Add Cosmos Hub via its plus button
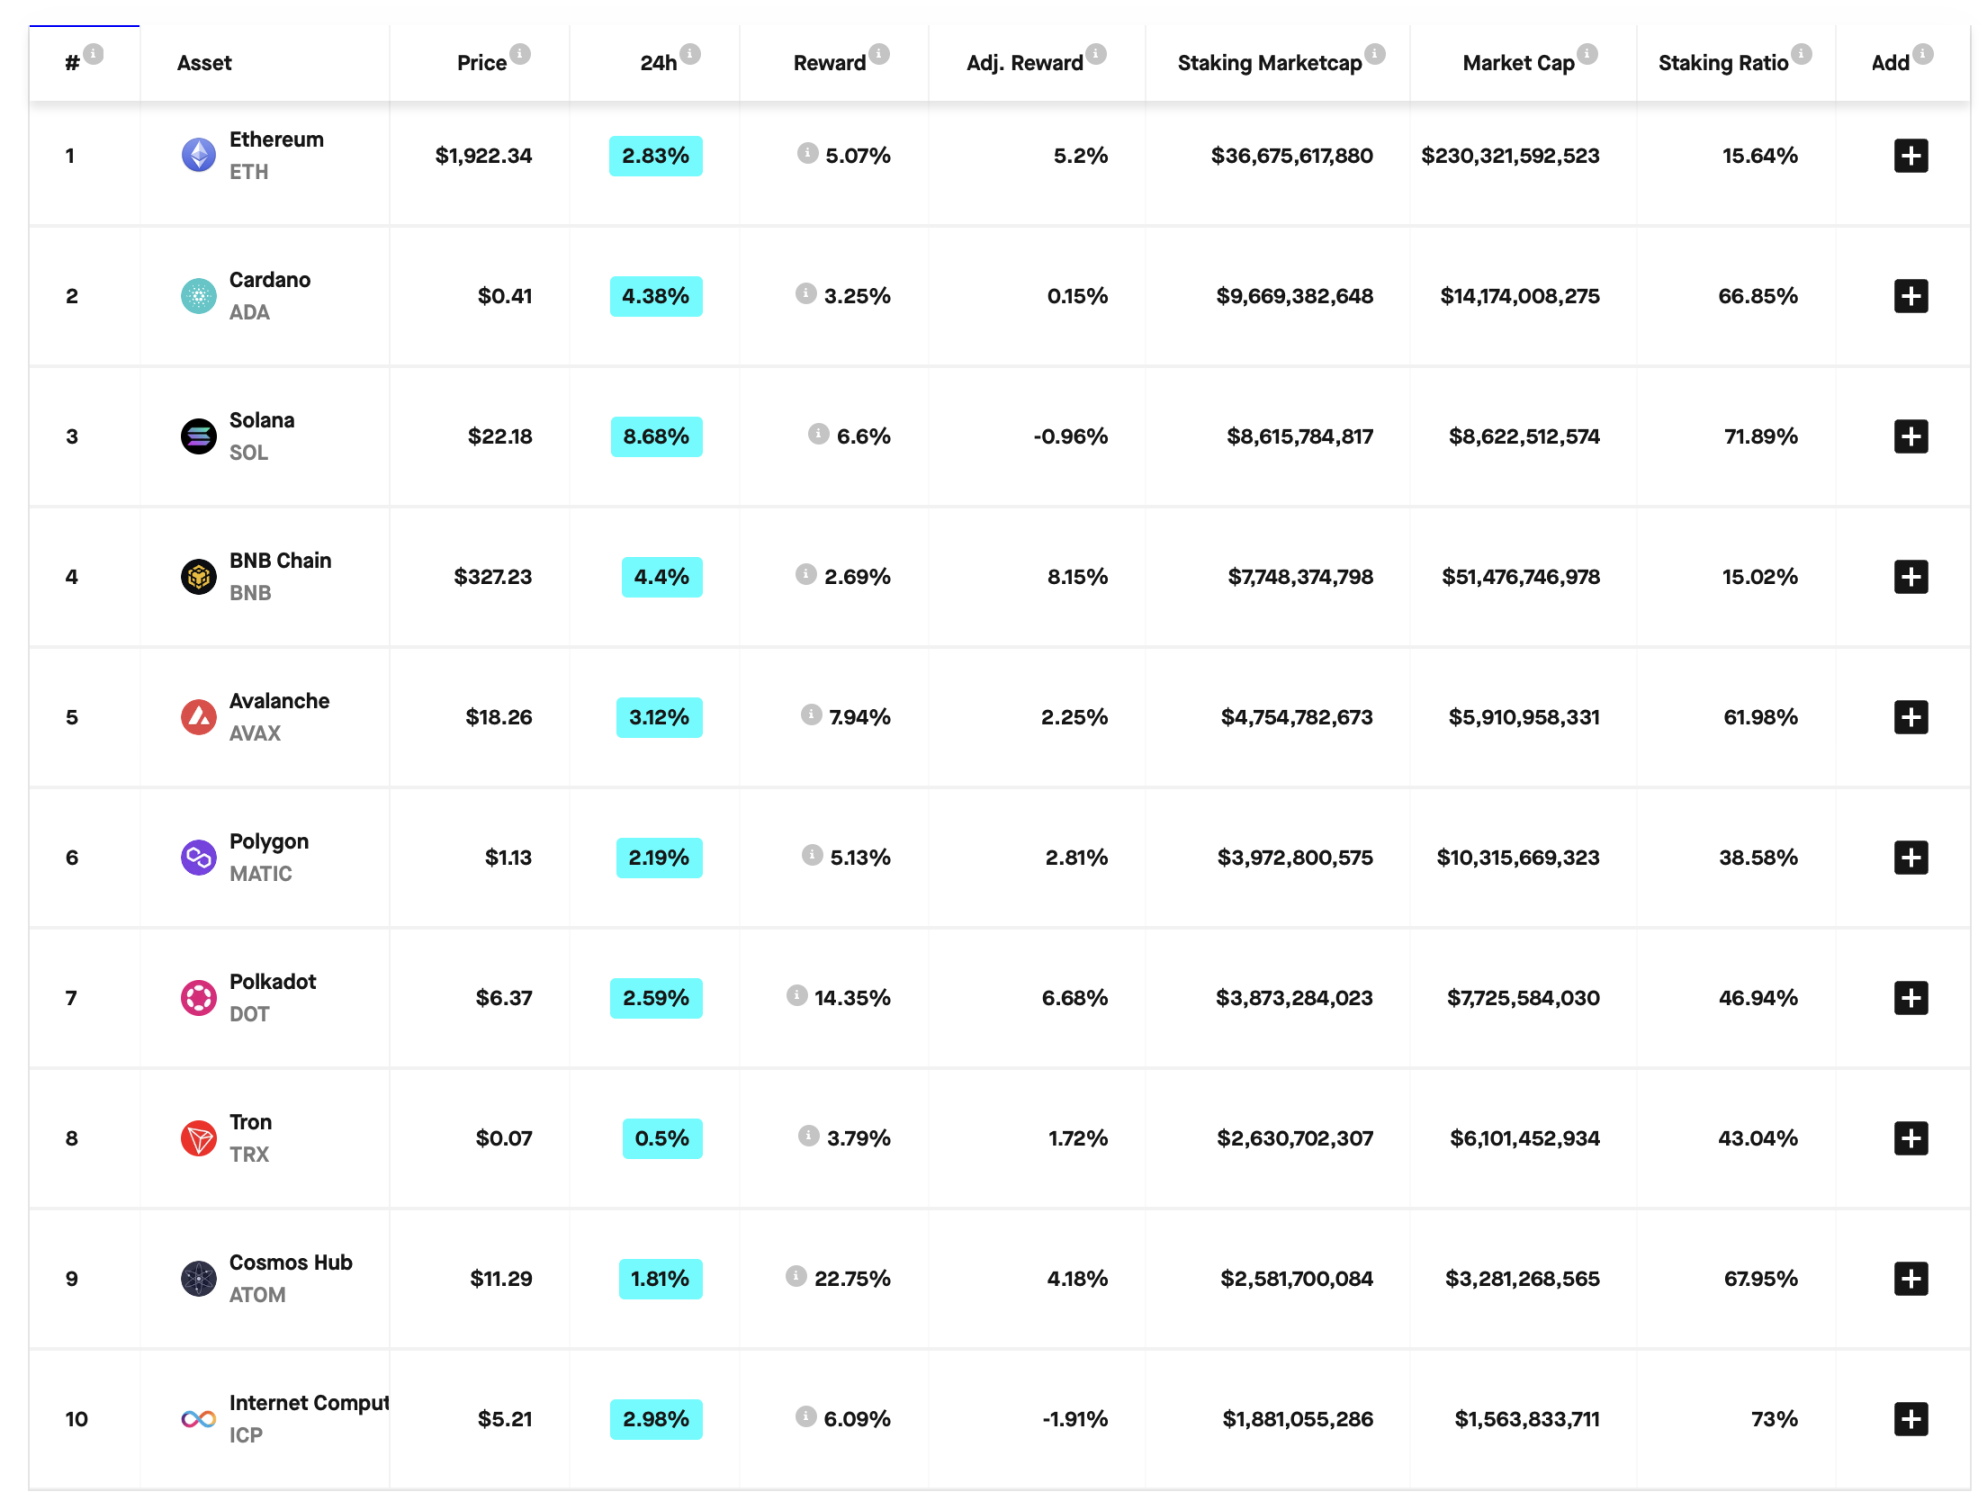Screen dimensions: 1987x1501 (1911, 1278)
